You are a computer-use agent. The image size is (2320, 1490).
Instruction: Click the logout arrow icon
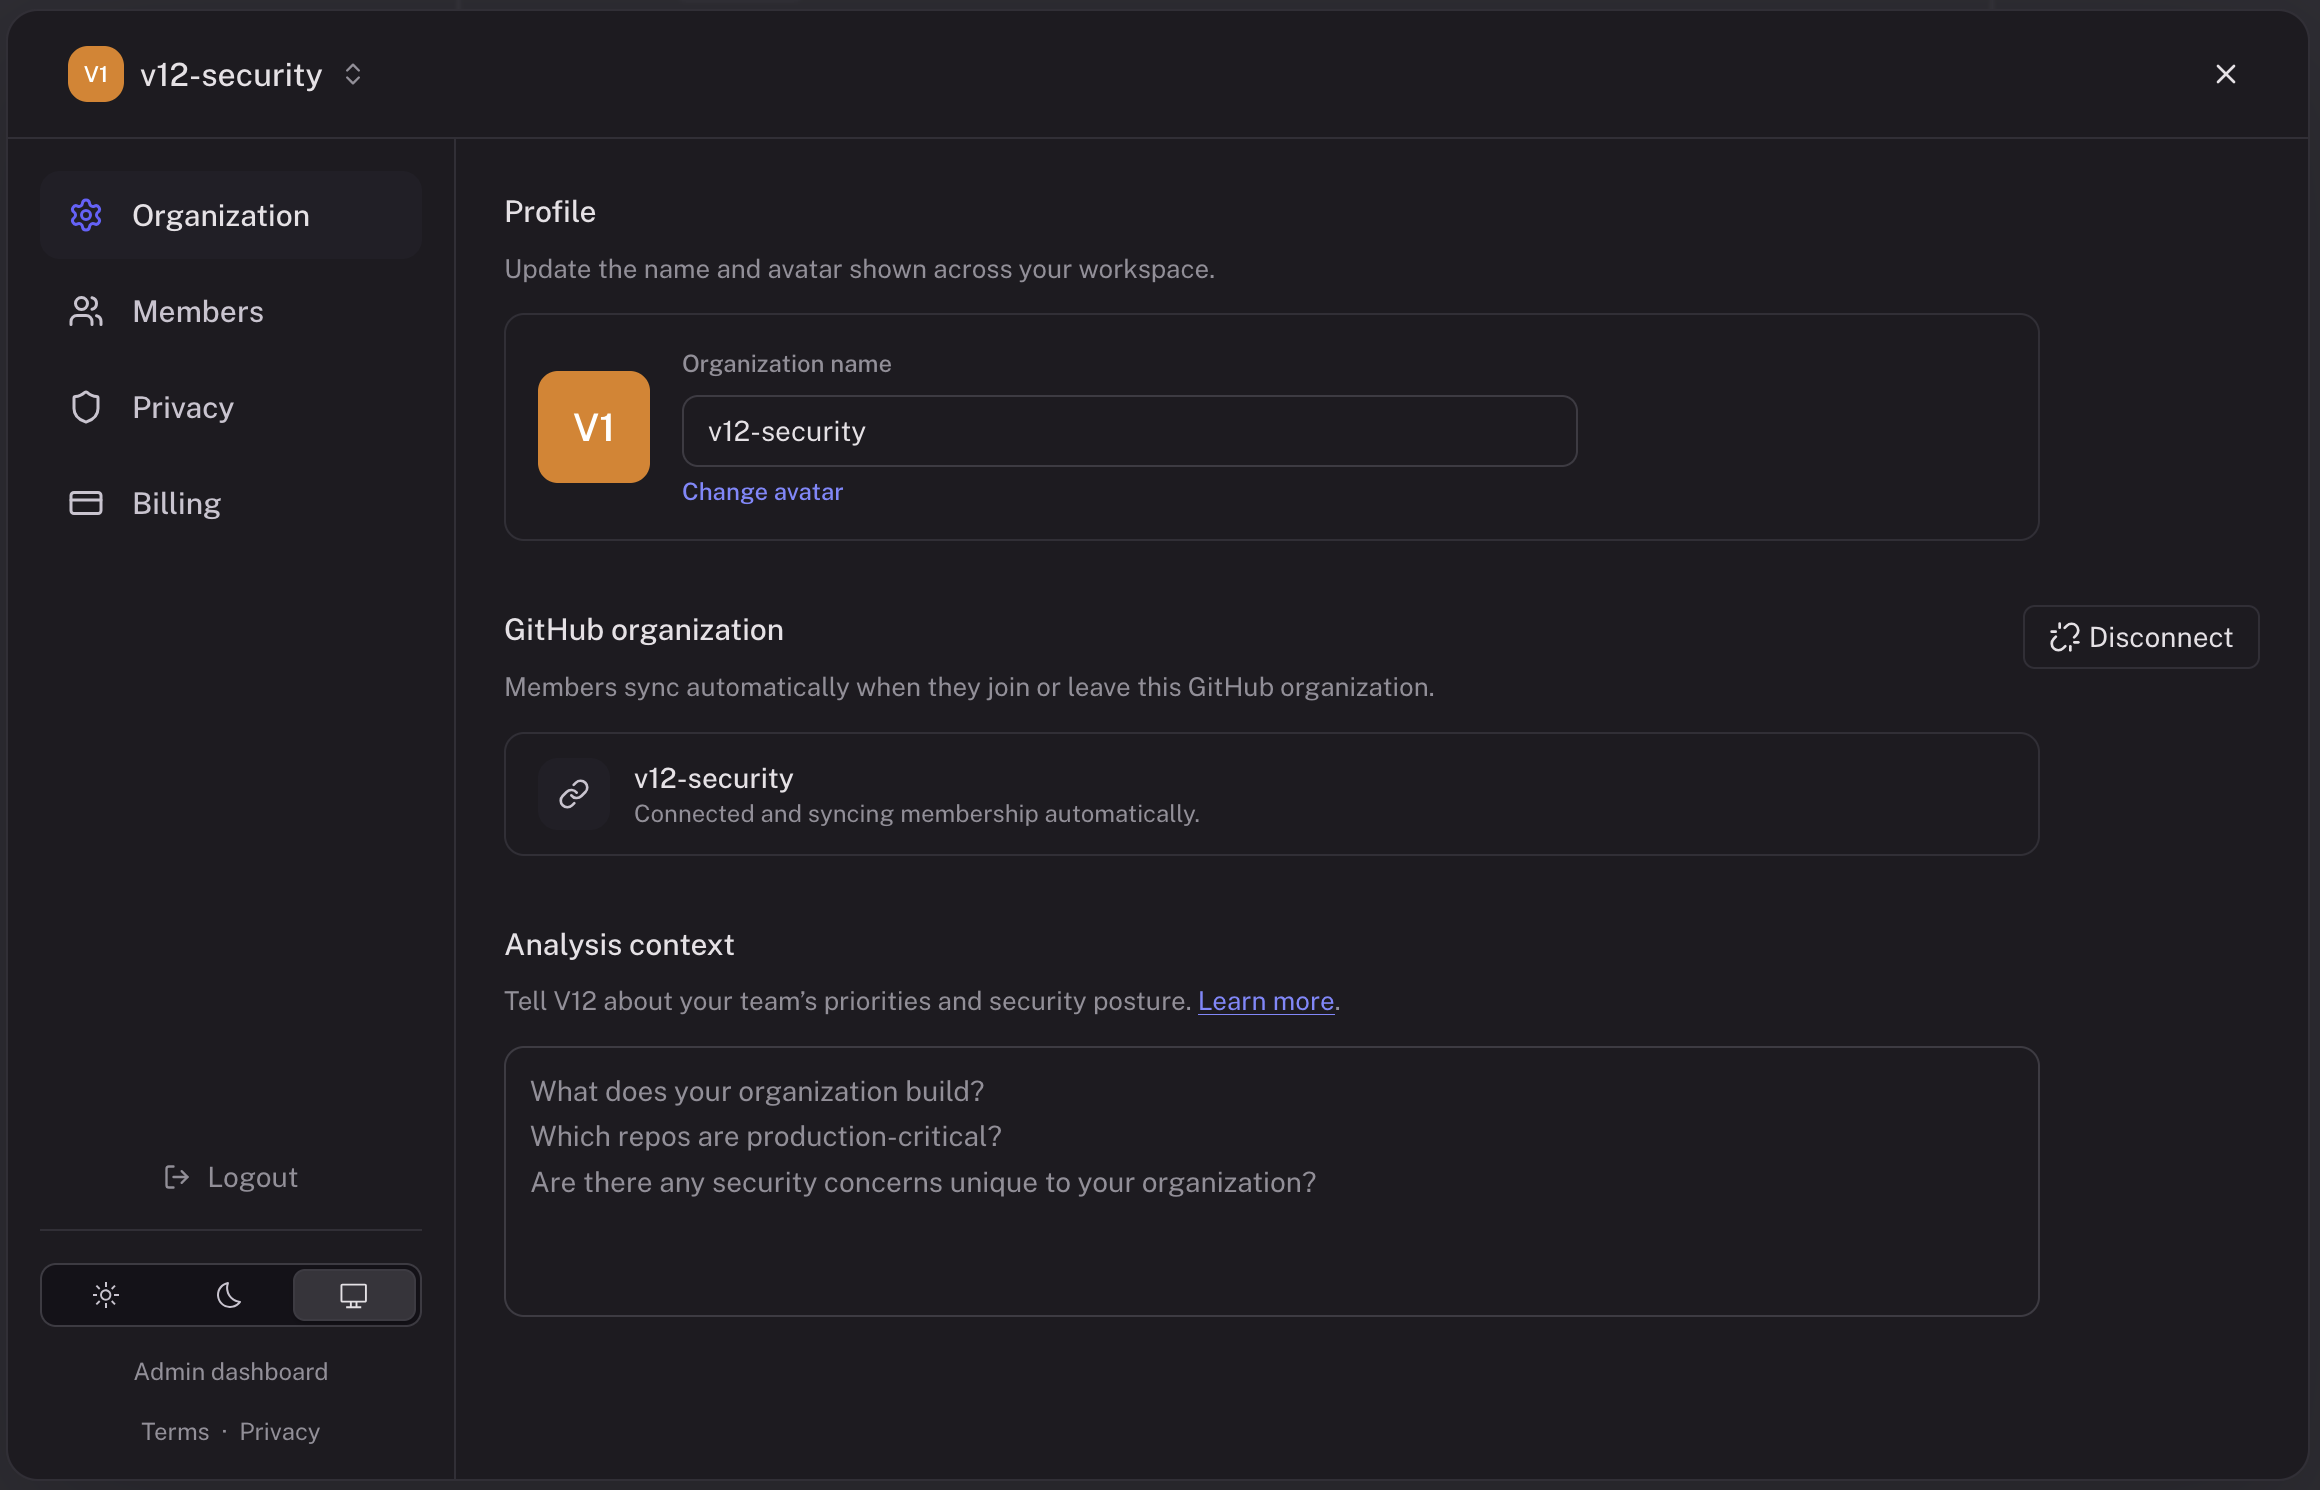[x=177, y=1177]
